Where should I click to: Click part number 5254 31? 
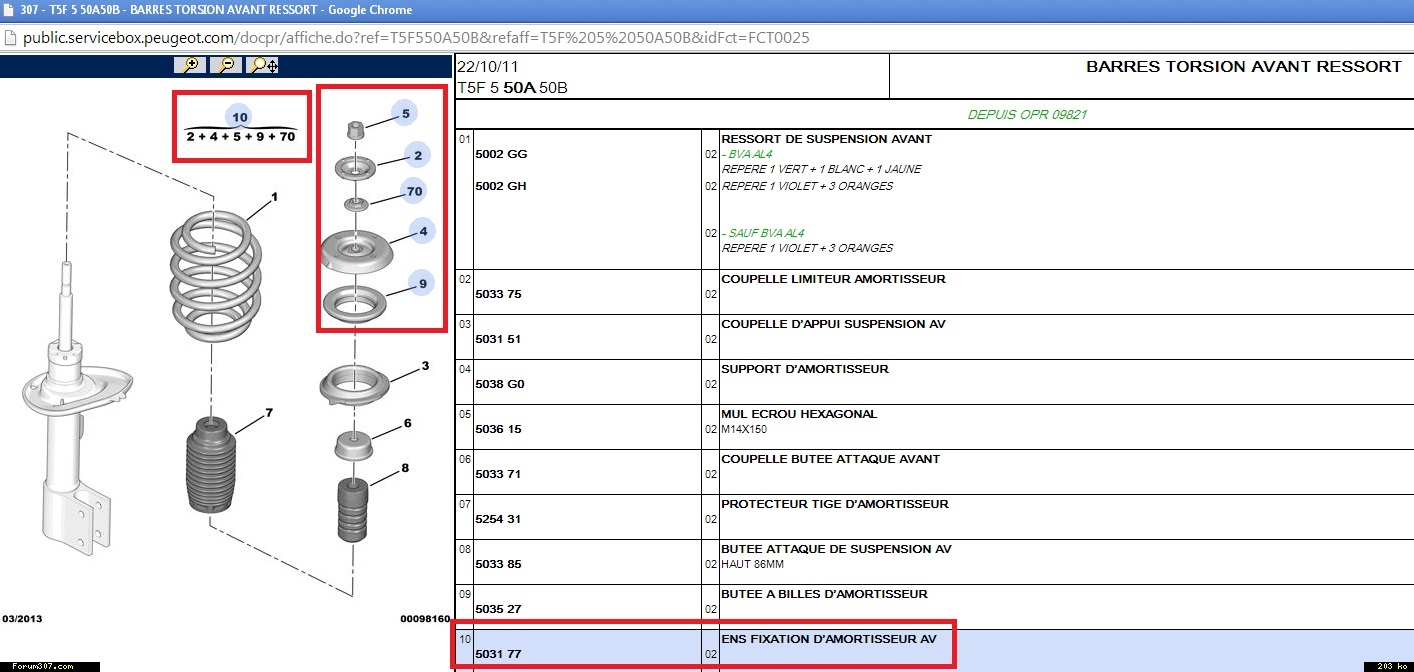pyautogui.click(x=498, y=519)
